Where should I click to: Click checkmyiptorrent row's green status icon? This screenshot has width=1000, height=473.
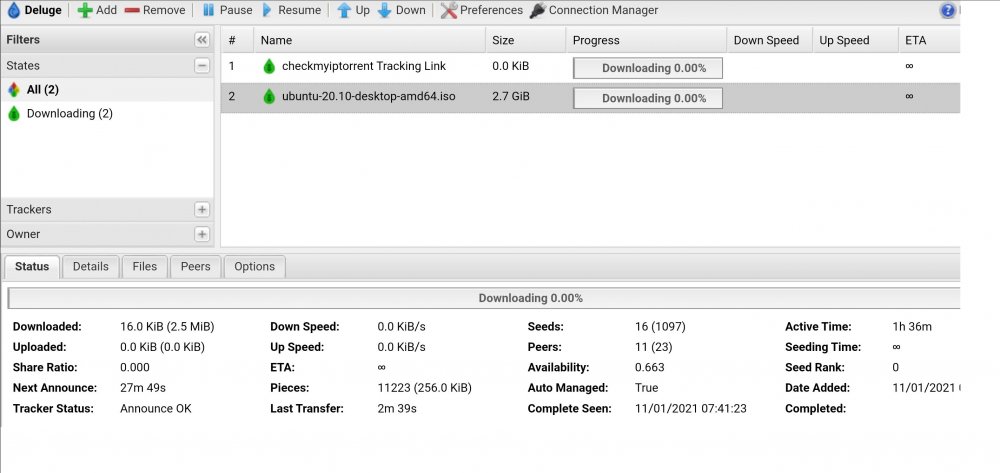click(x=269, y=66)
